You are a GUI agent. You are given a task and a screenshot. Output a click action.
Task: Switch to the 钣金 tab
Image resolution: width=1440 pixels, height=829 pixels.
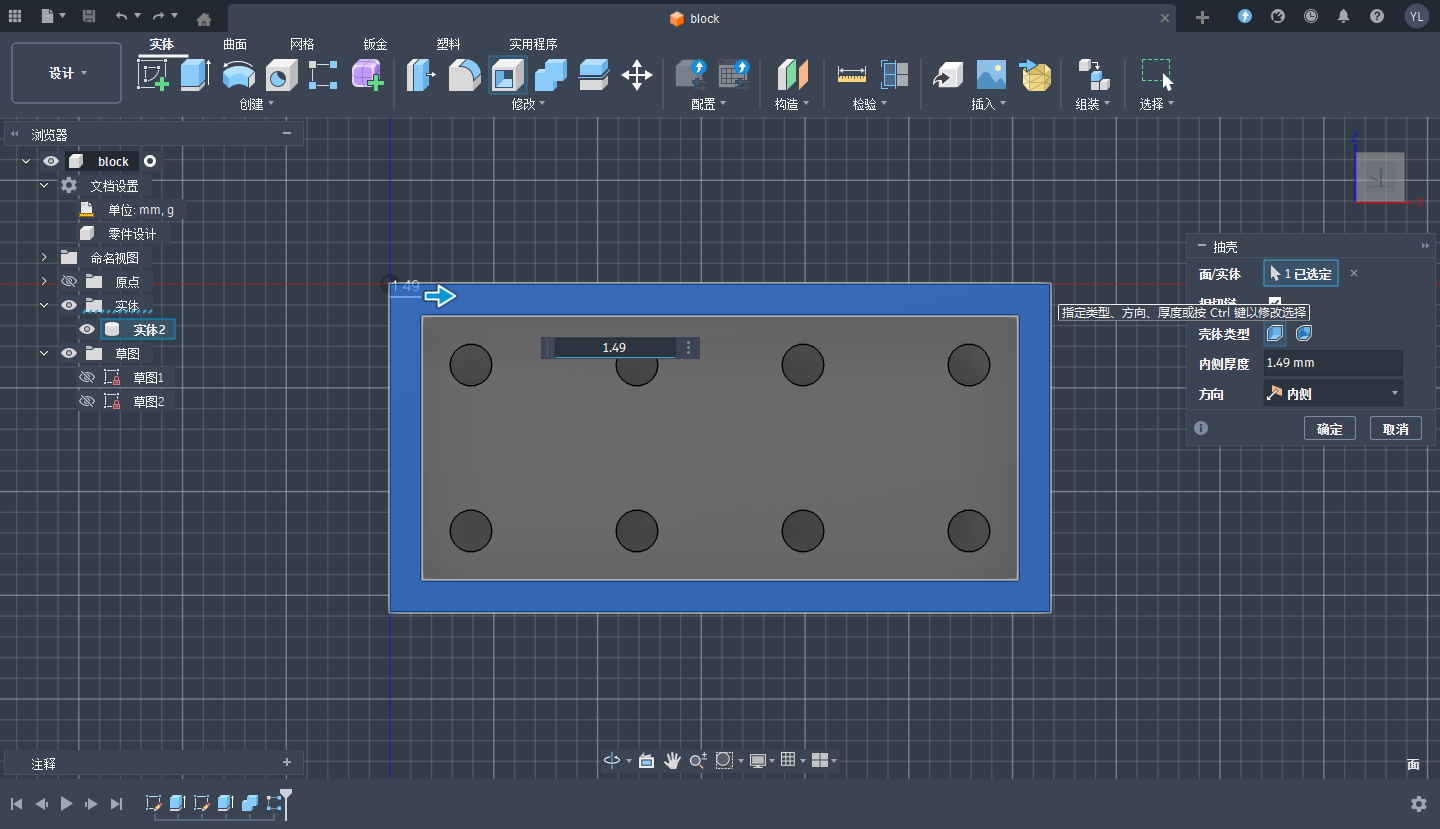pyautogui.click(x=376, y=44)
